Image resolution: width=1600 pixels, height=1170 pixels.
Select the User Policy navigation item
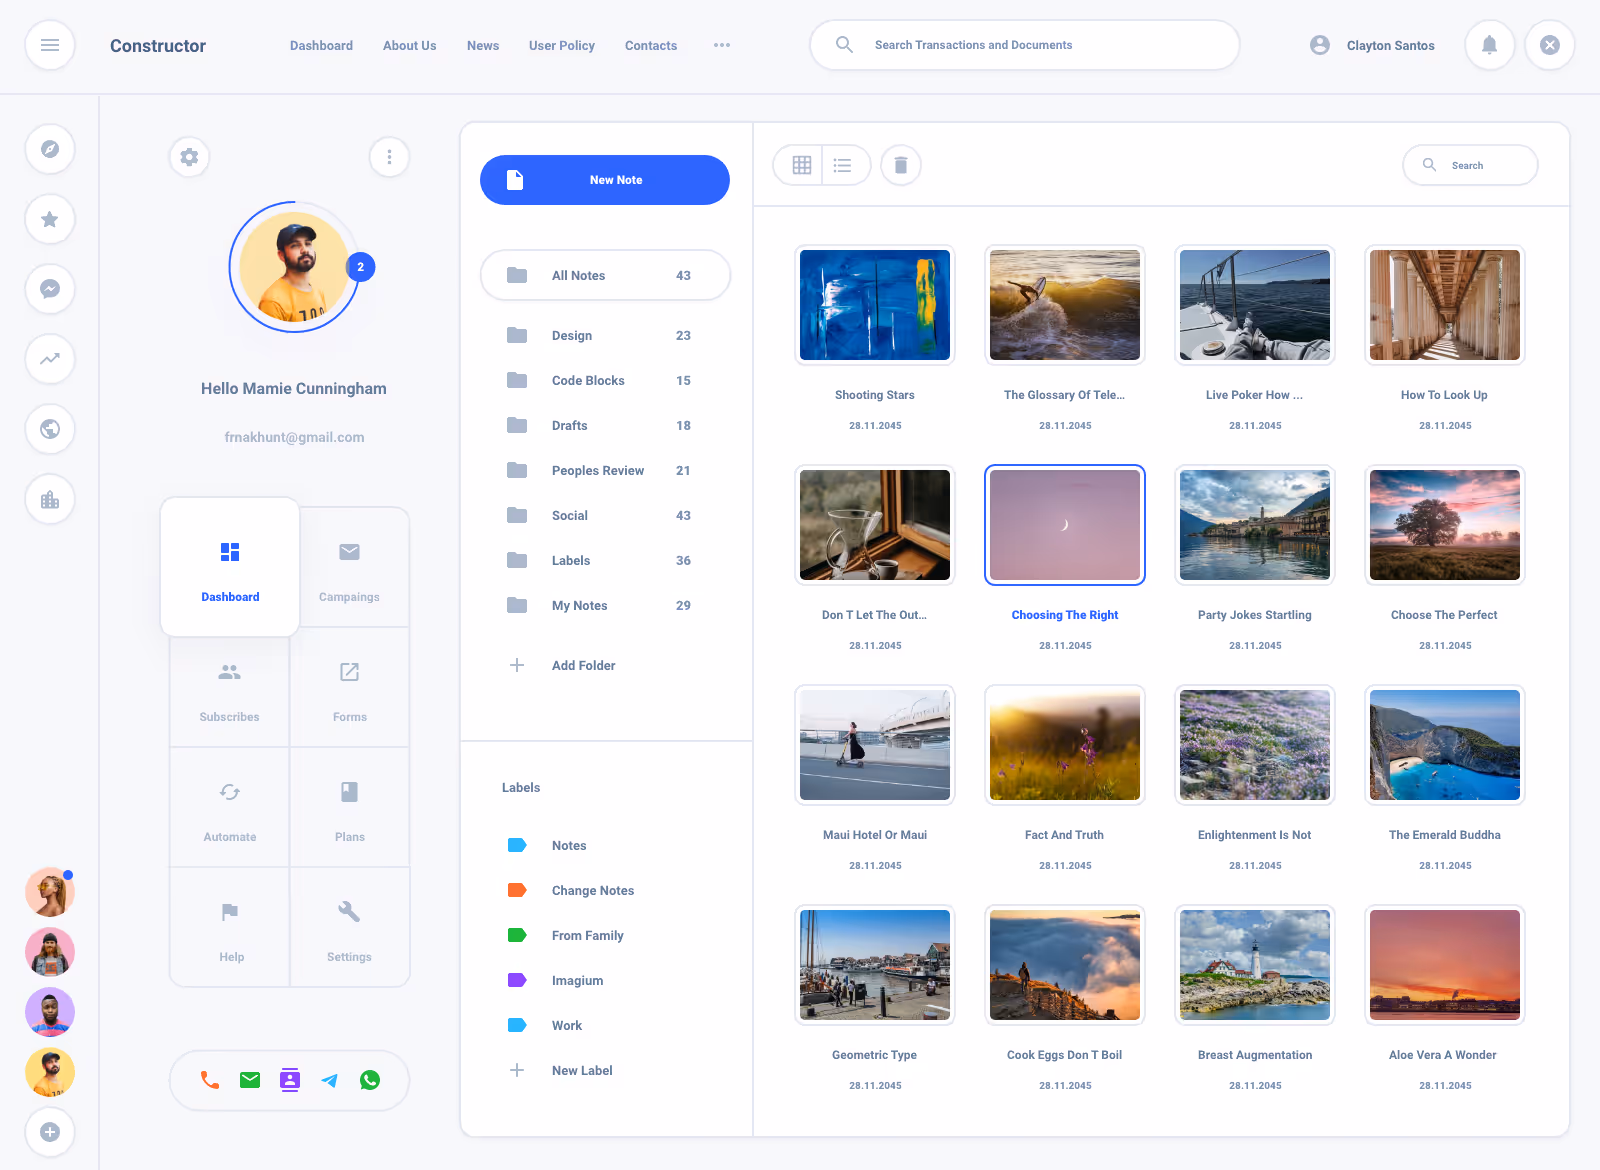(561, 45)
